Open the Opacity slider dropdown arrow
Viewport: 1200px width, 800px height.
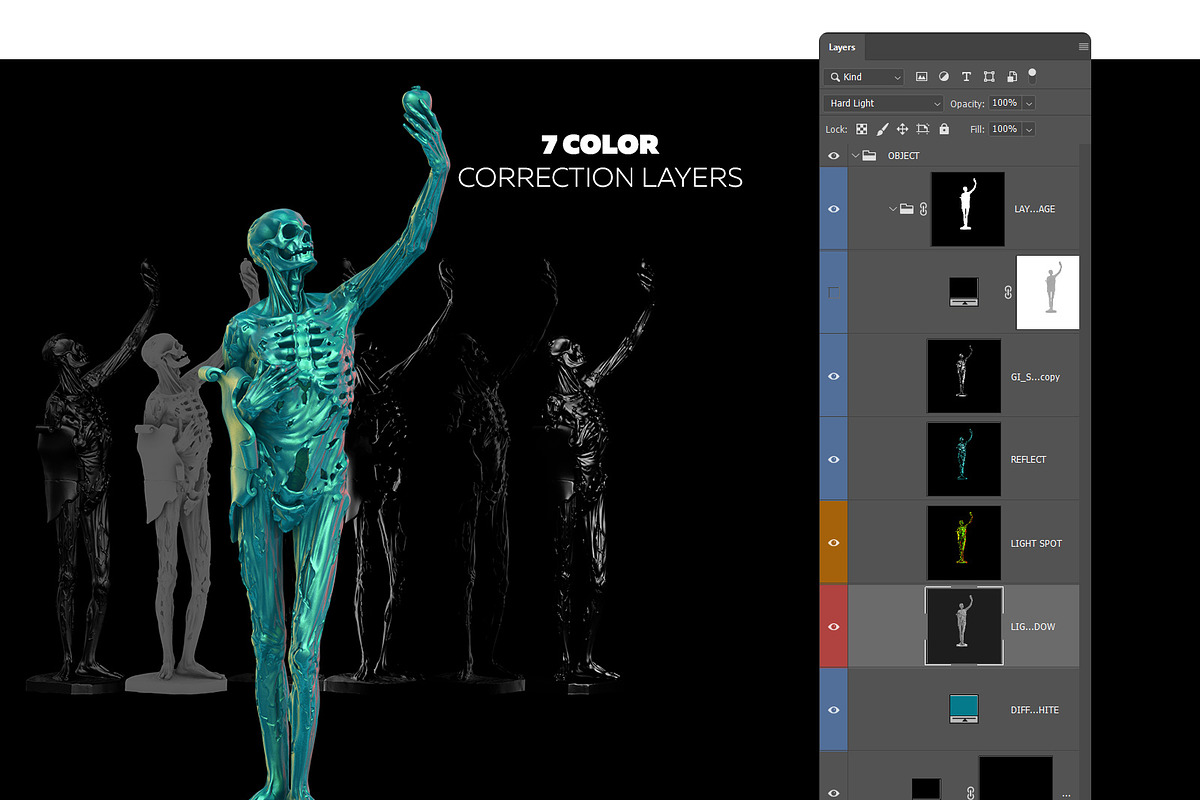(1029, 103)
